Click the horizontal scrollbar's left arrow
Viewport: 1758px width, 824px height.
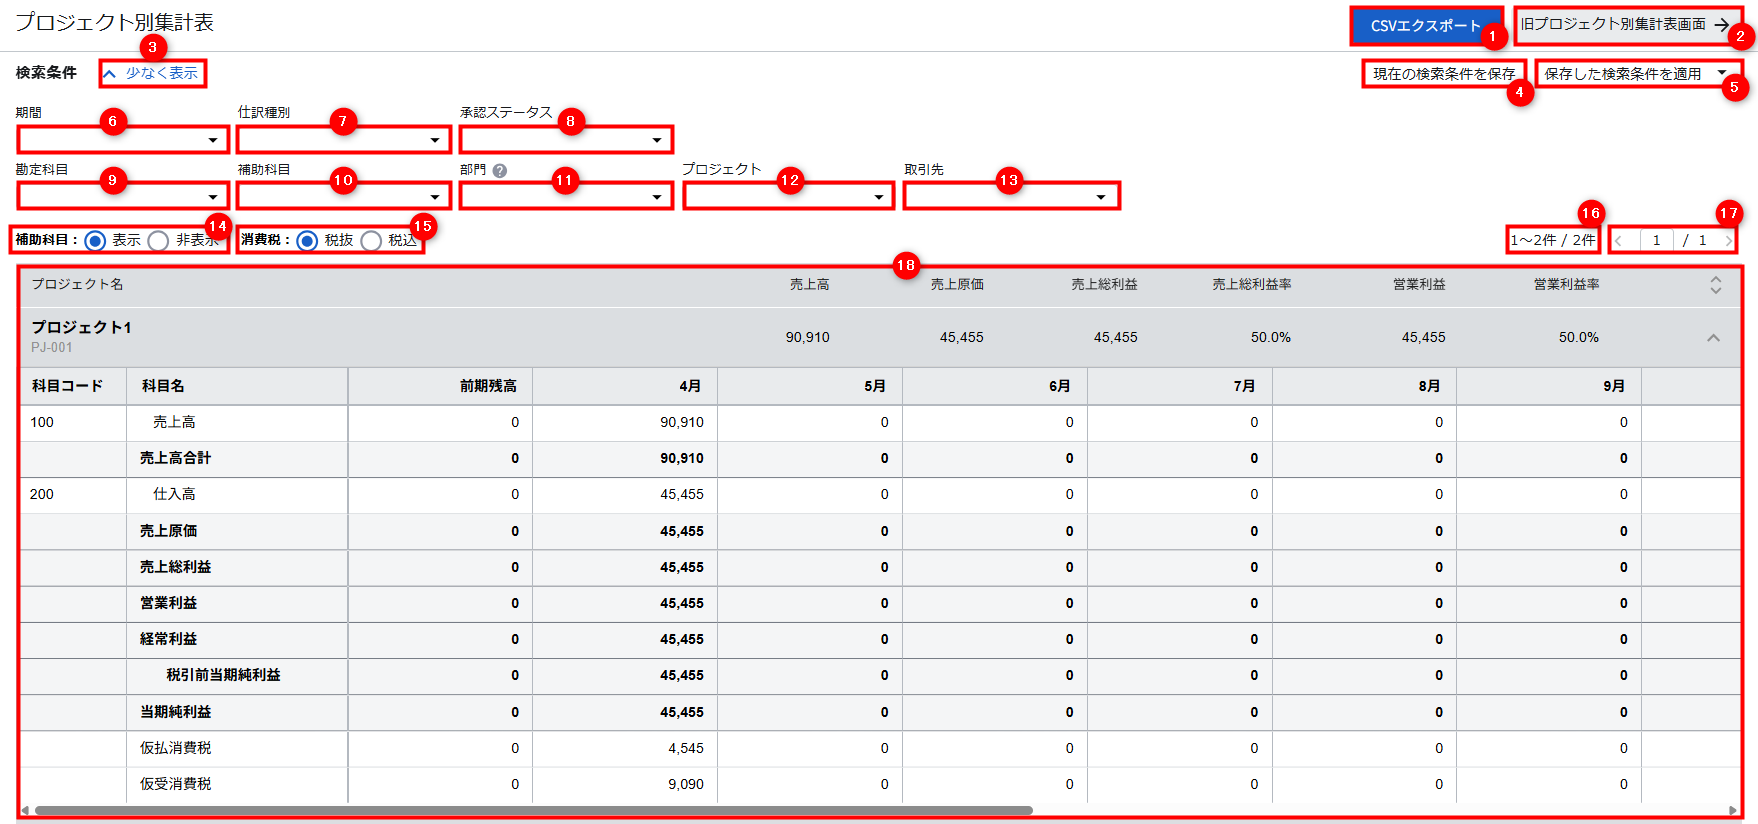pyautogui.click(x=25, y=811)
